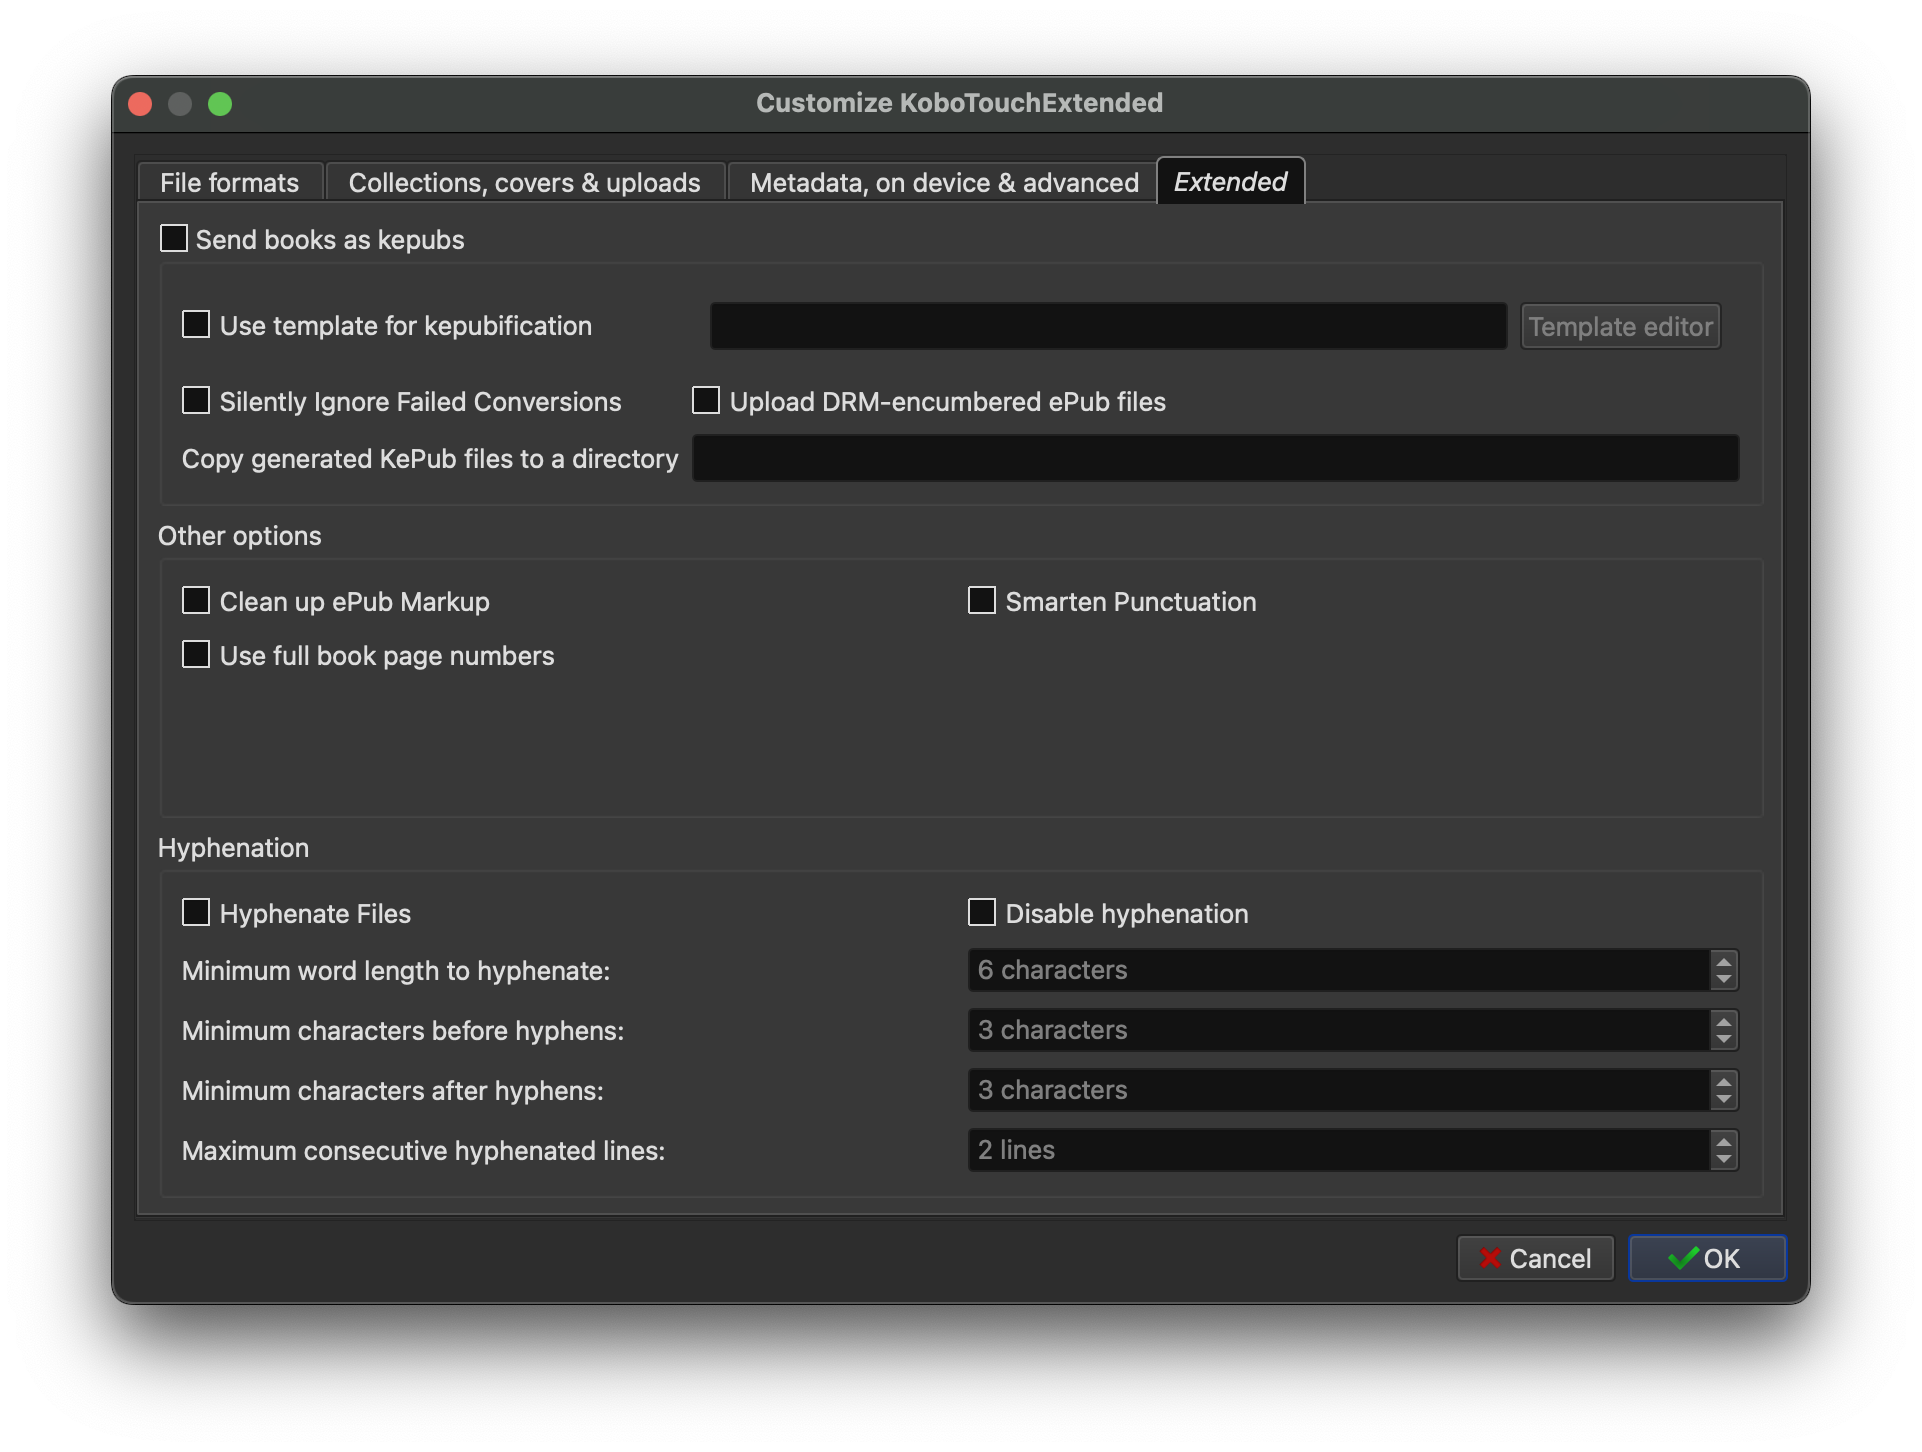Decrease the maximum consecutive hyphenated lines value
This screenshot has height=1452, width=1922.
1723,1160
